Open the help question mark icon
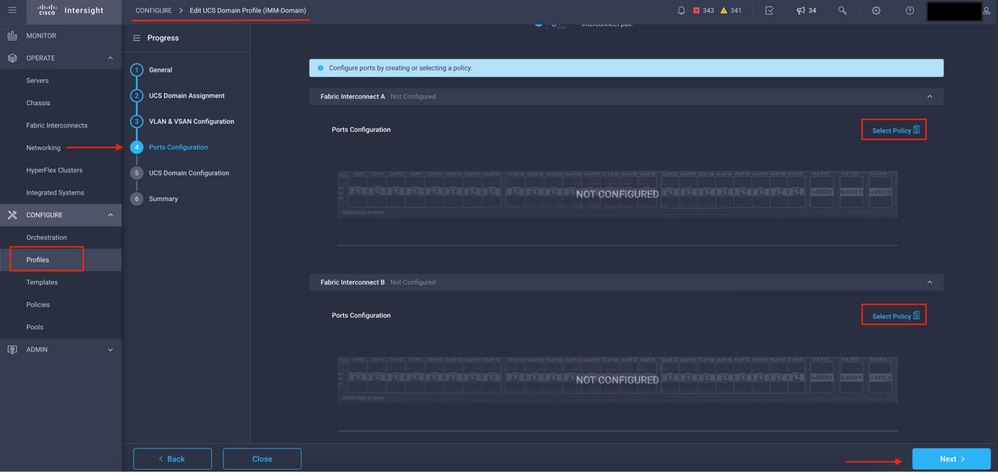This screenshot has width=998, height=473. click(x=910, y=11)
